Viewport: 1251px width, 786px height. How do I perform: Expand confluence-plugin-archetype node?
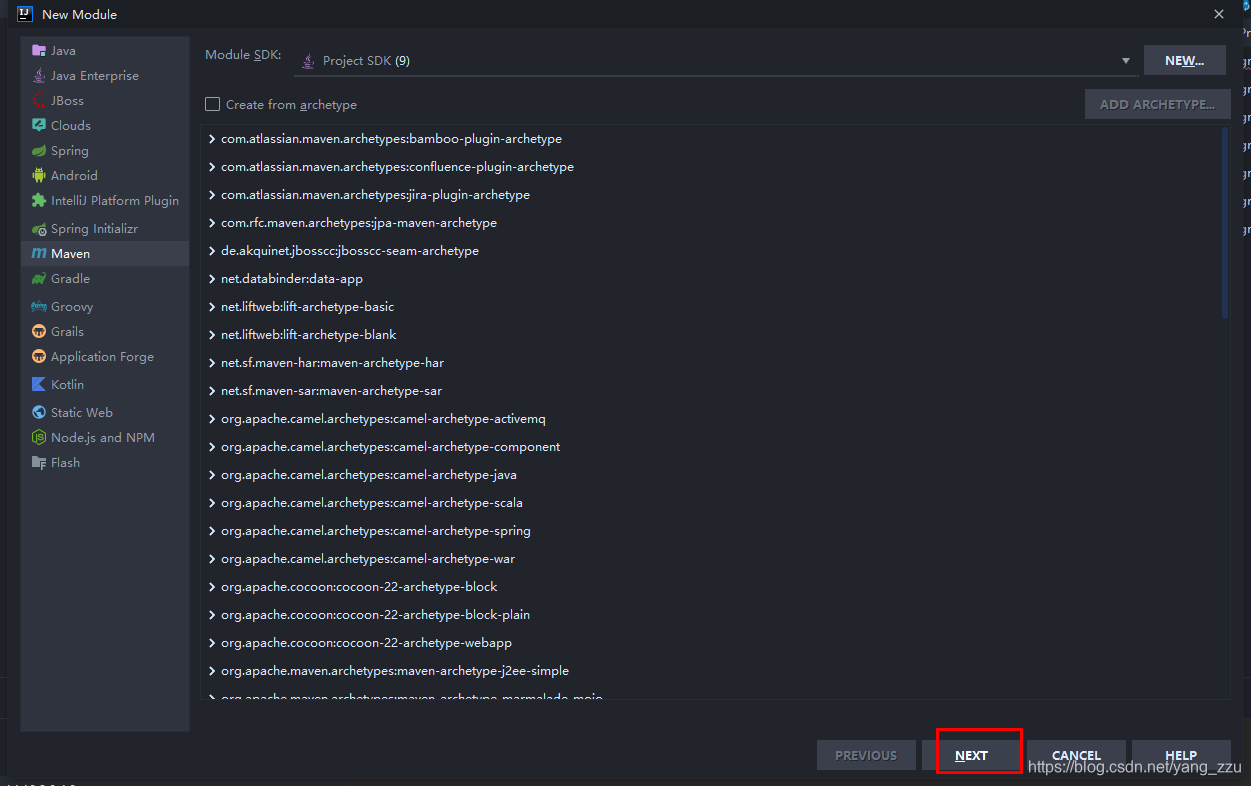pyautogui.click(x=212, y=167)
